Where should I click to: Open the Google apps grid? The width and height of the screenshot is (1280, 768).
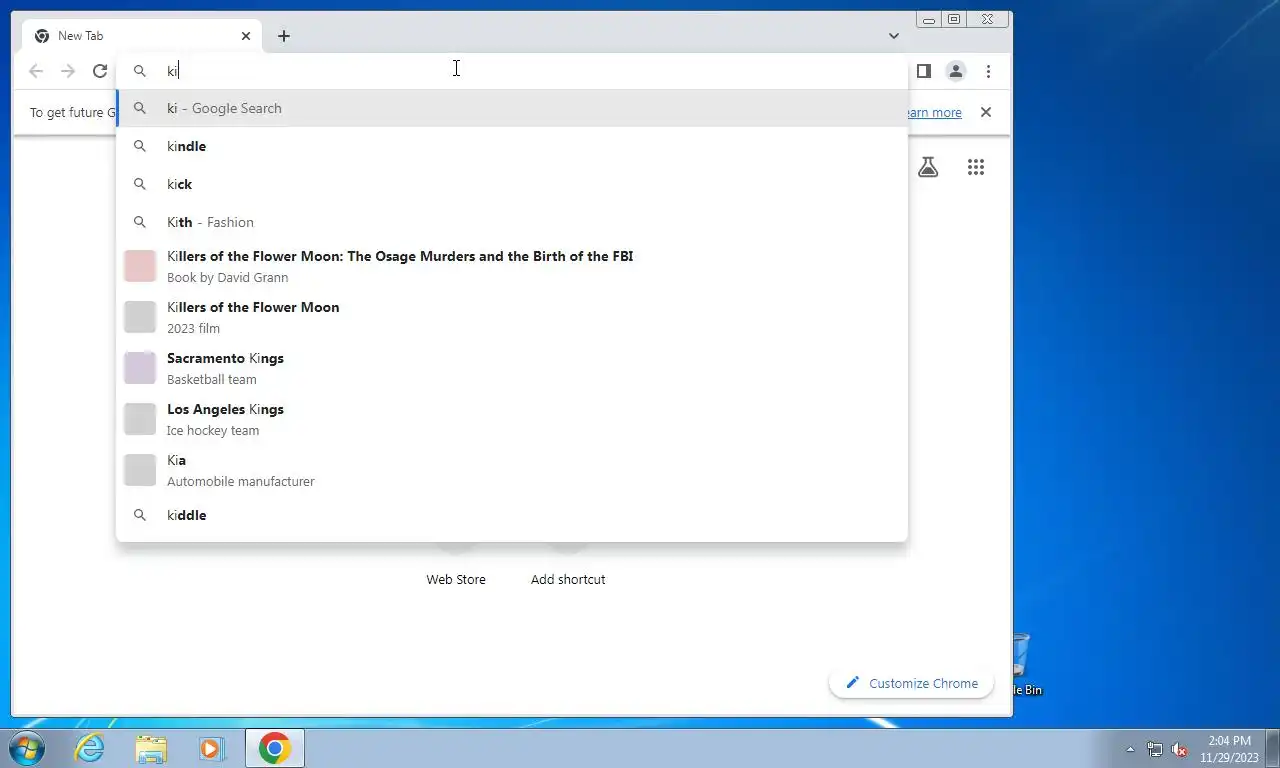coord(976,167)
